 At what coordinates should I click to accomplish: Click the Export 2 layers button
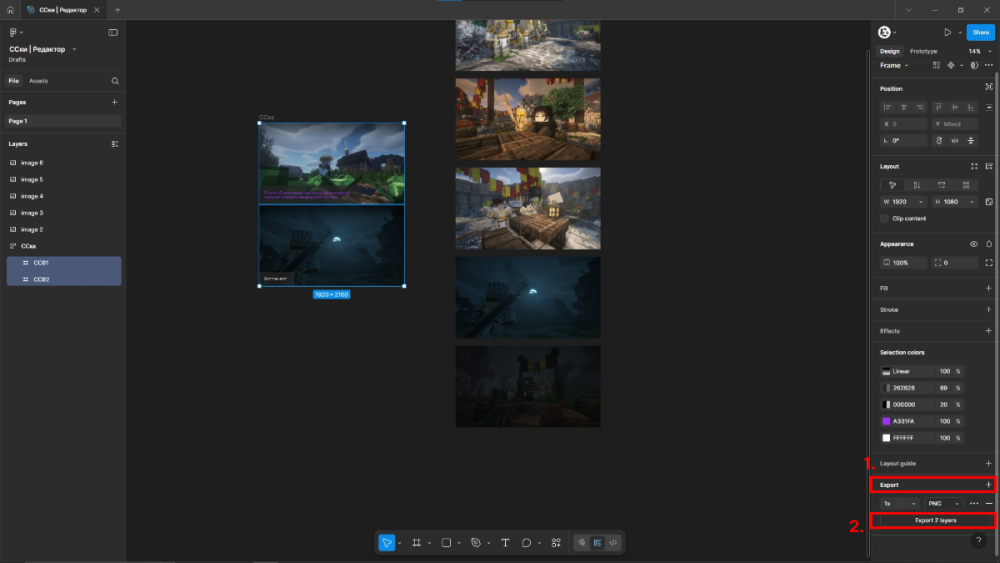(935, 520)
